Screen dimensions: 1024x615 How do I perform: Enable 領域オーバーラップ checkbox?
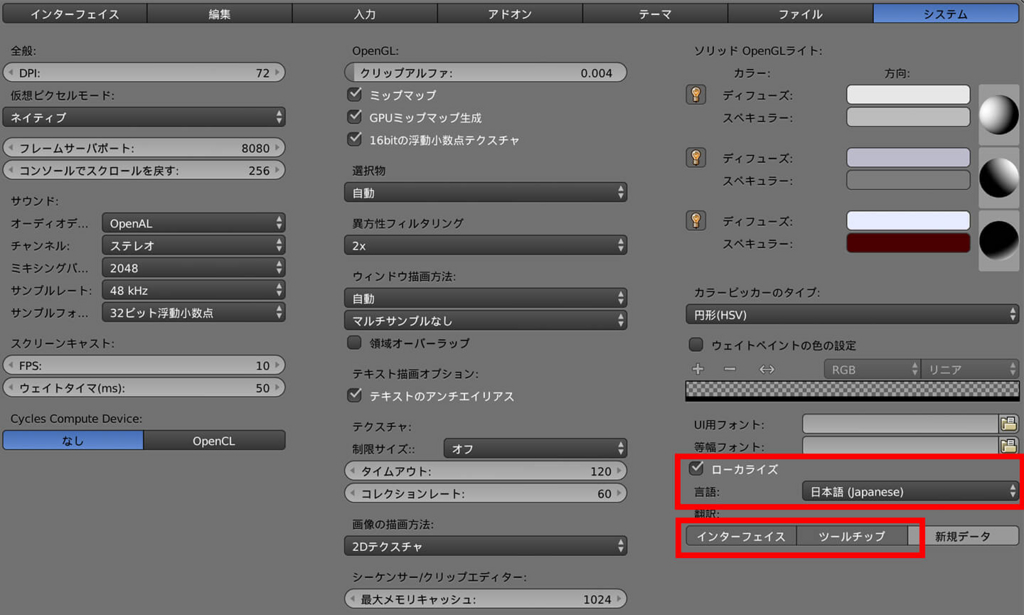[355, 343]
